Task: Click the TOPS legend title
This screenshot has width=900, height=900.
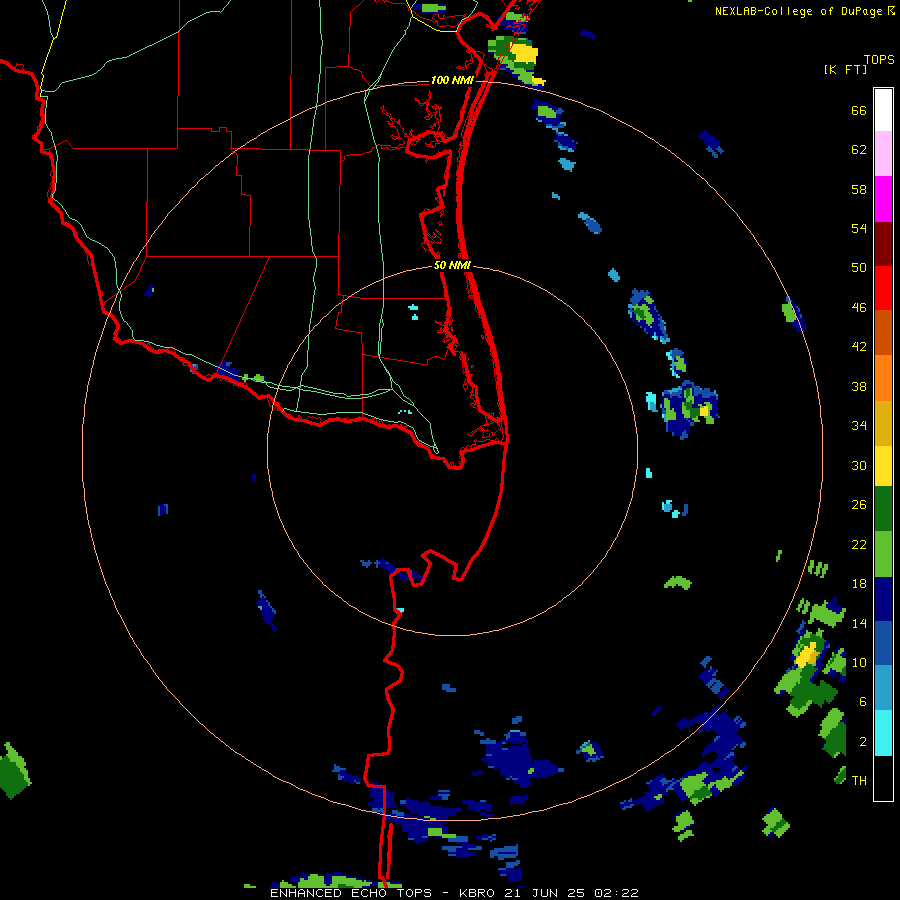Action: point(879,59)
